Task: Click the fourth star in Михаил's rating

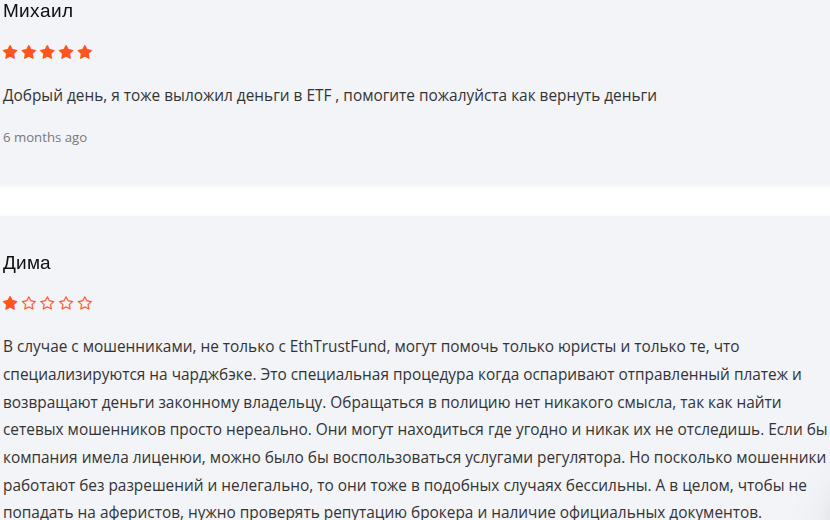Action: click(66, 52)
